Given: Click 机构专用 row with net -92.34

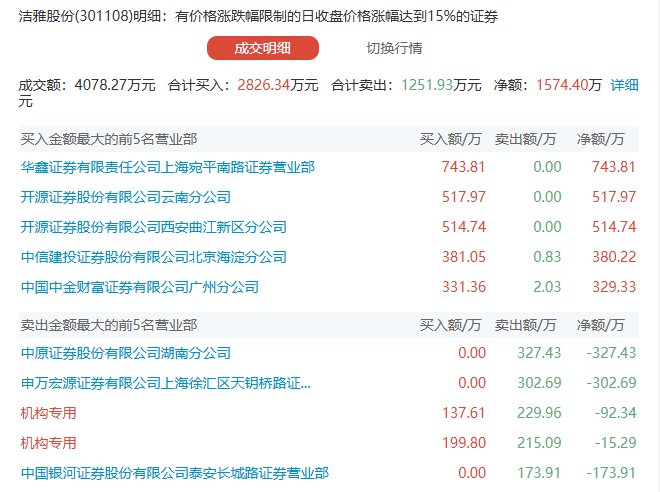Looking at the screenshot, I should click(x=48, y=413).
